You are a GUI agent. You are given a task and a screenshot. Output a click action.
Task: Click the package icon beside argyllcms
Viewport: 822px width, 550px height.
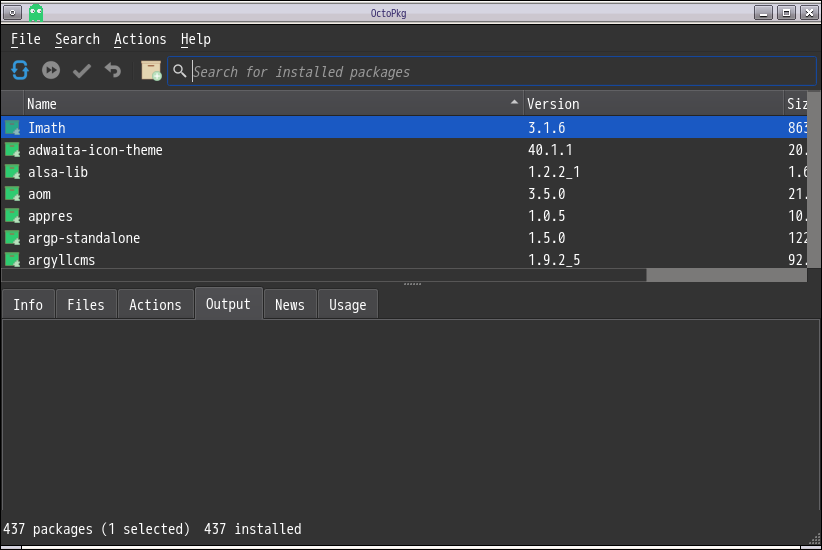(13, 260)
